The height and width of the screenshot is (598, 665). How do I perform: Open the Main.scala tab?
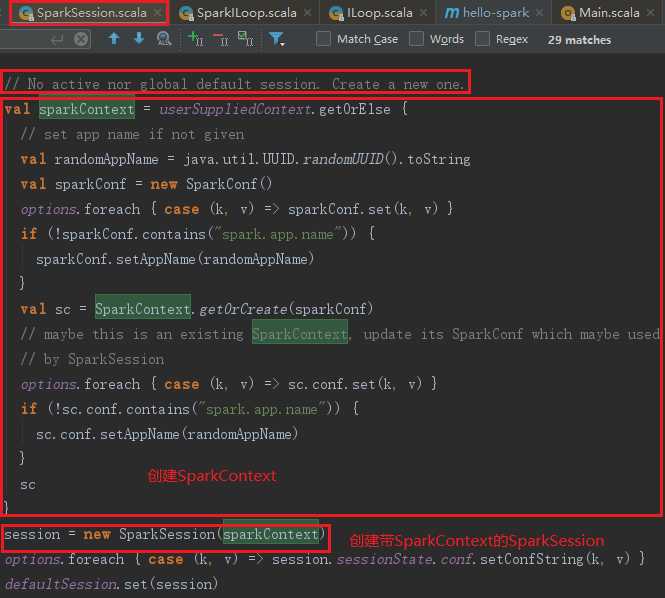[x=609, y=13]
